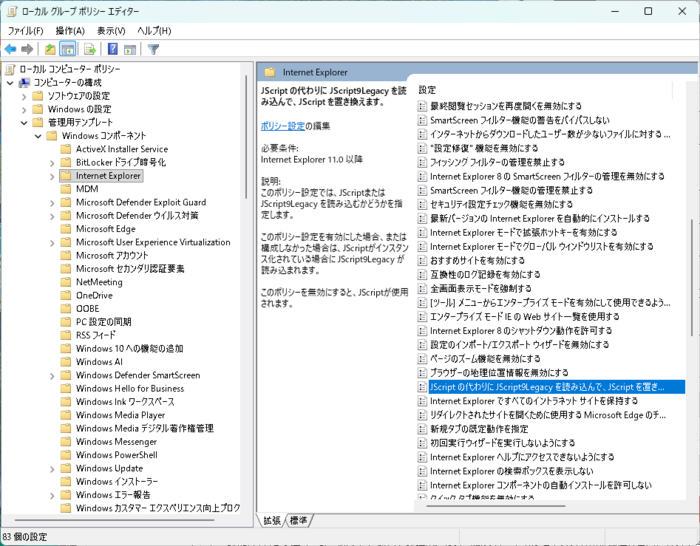Switch to the 標準 tab
Image resolution: width=700 pixels, height=546 pixels.
(x=299, y=520)
